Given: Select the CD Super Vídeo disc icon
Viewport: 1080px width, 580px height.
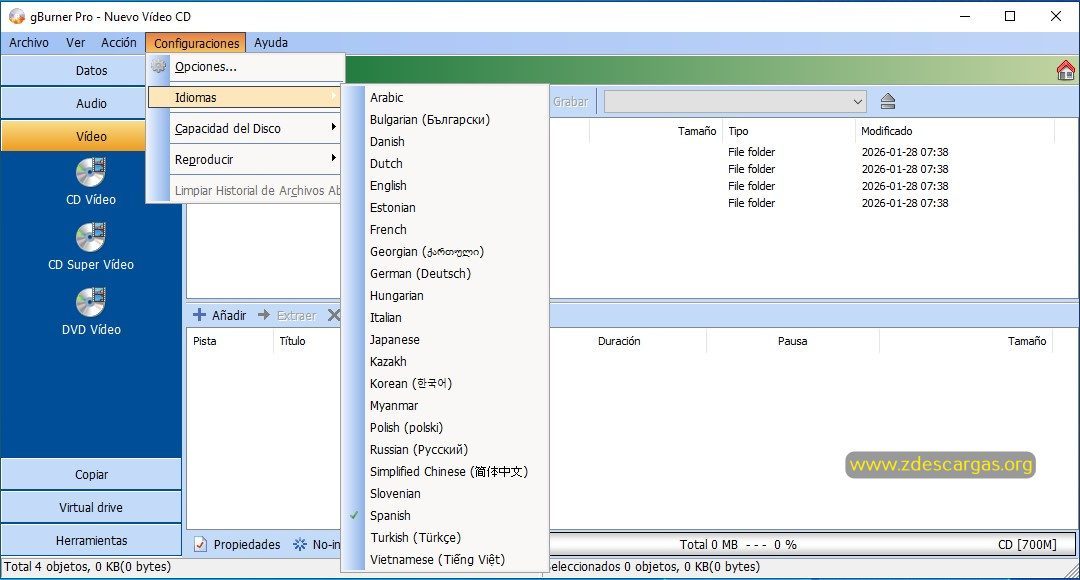Looking at the screenshot, I should tap(91, 238).
